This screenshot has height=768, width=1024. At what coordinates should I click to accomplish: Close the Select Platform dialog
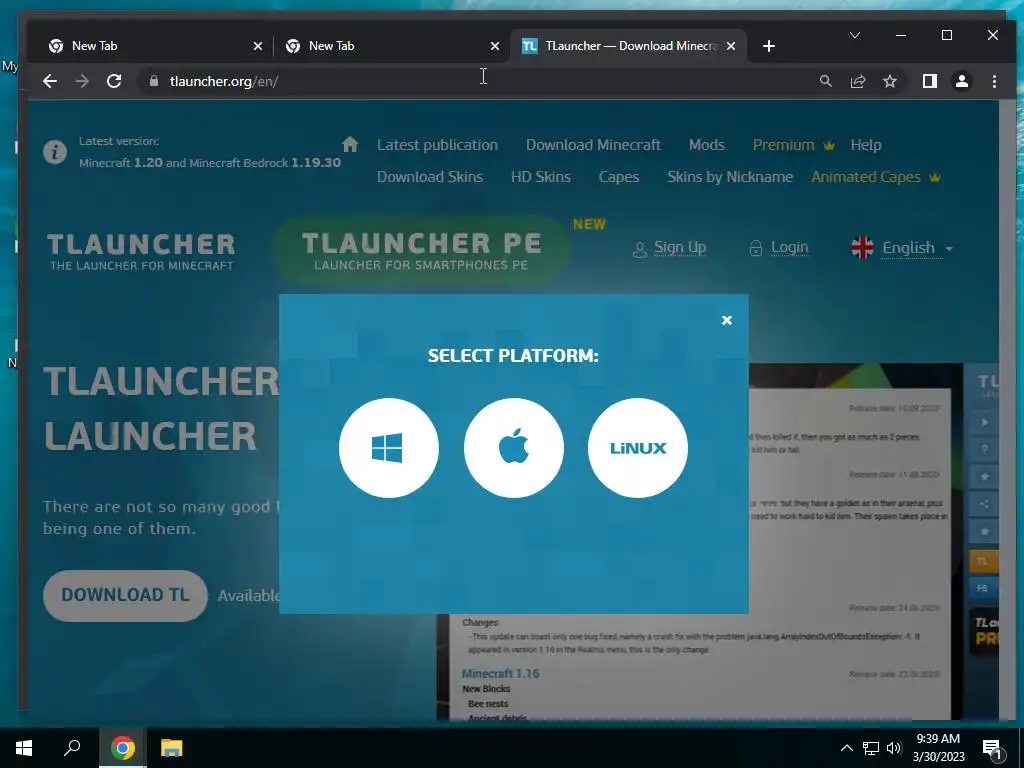tap(727, 320)
